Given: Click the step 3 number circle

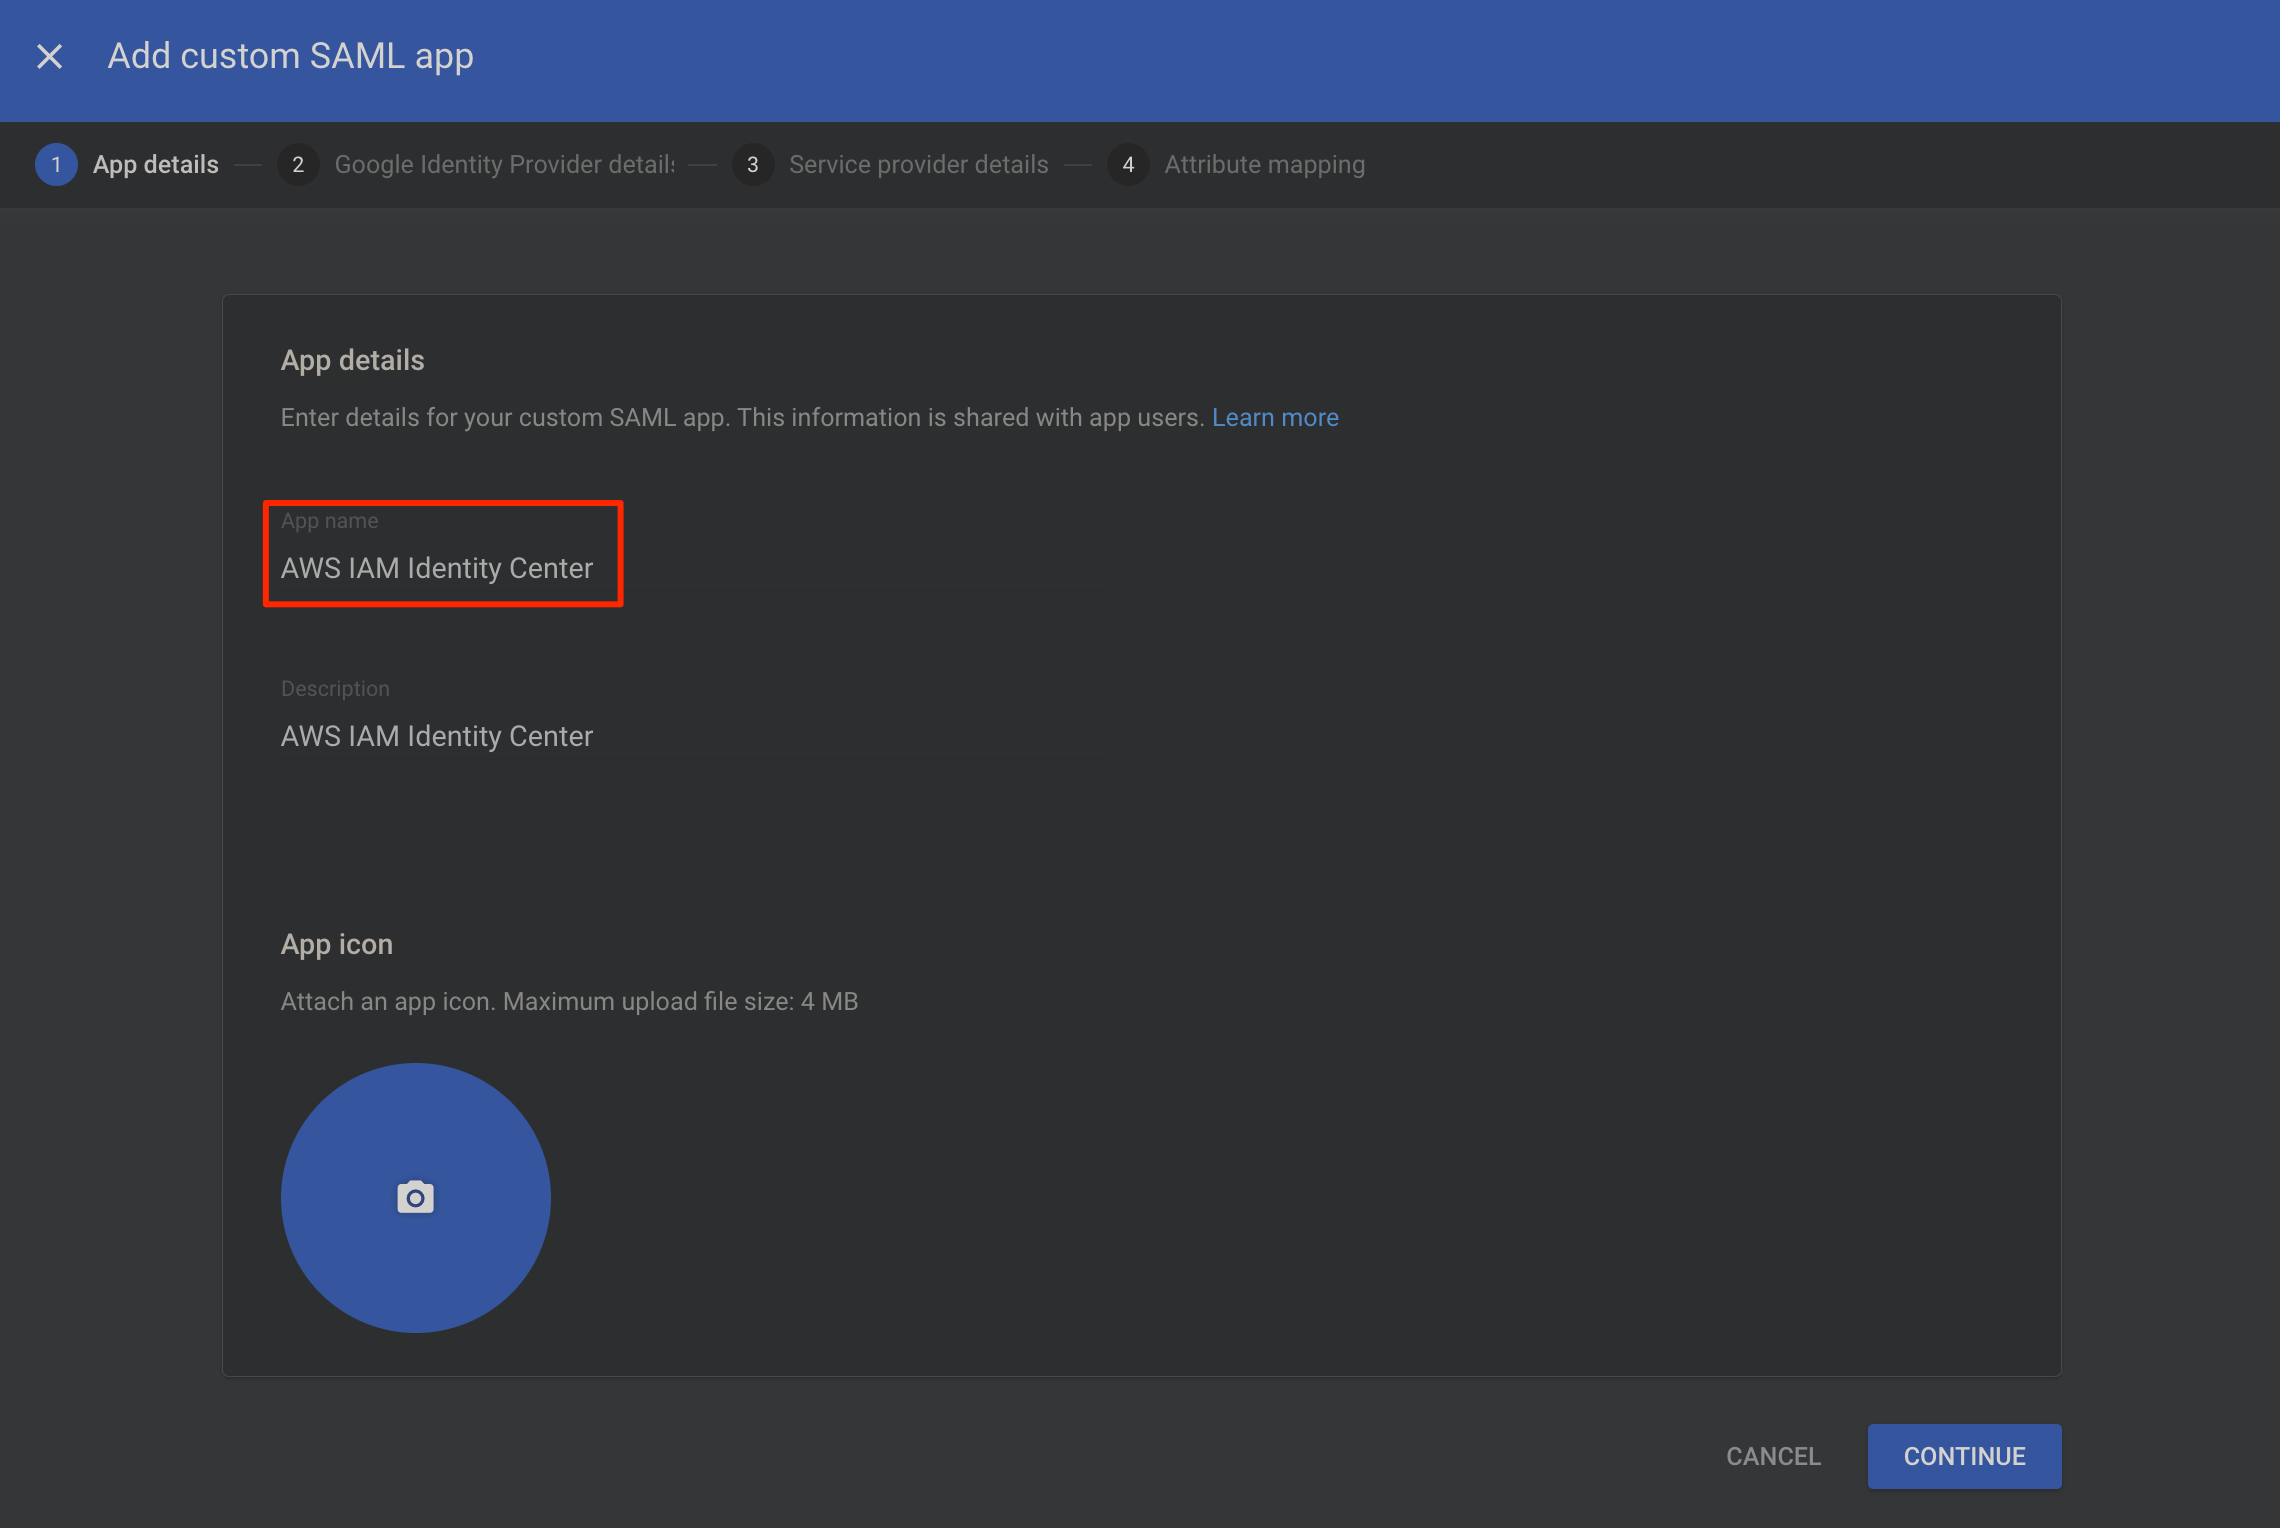Looking at the screenshot, I should pyautogui.click(x=752, y=164).
